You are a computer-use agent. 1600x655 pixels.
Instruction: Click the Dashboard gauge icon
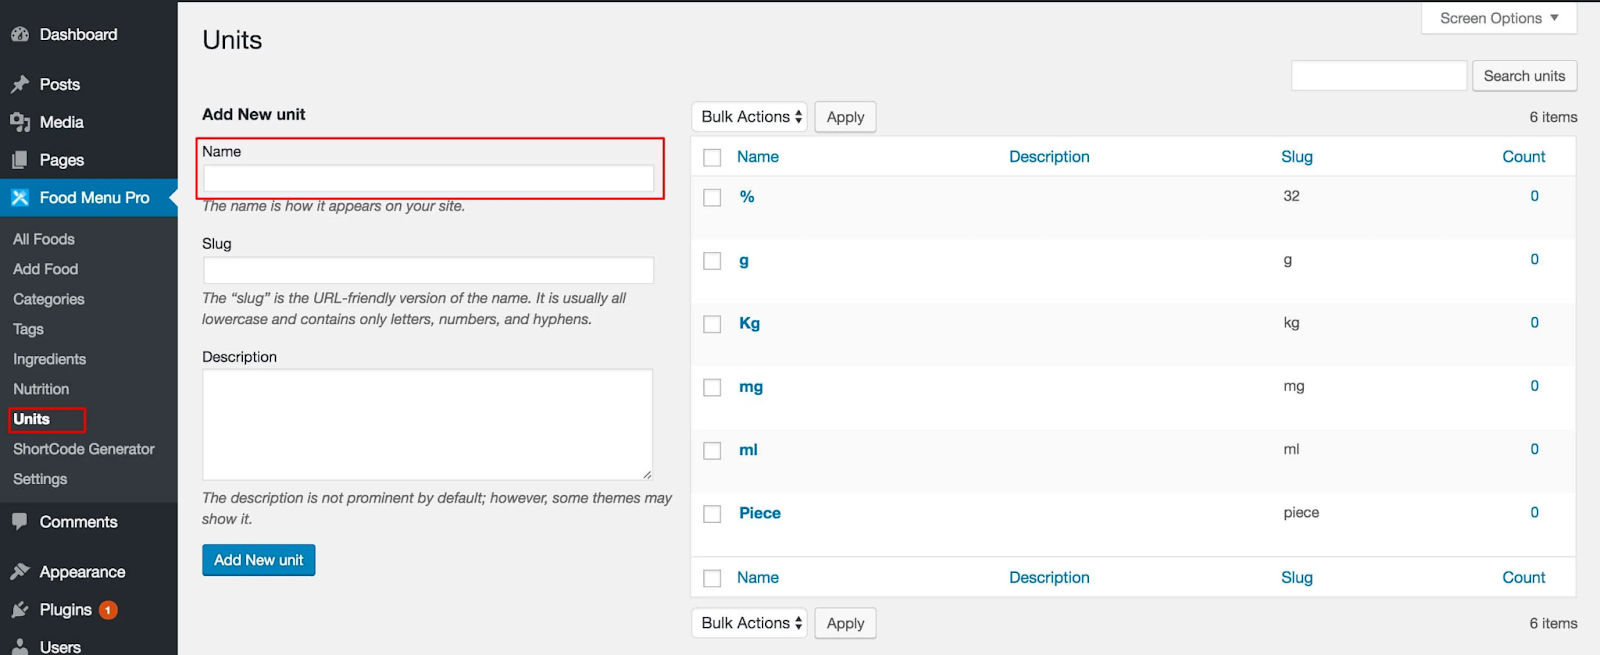20,35
